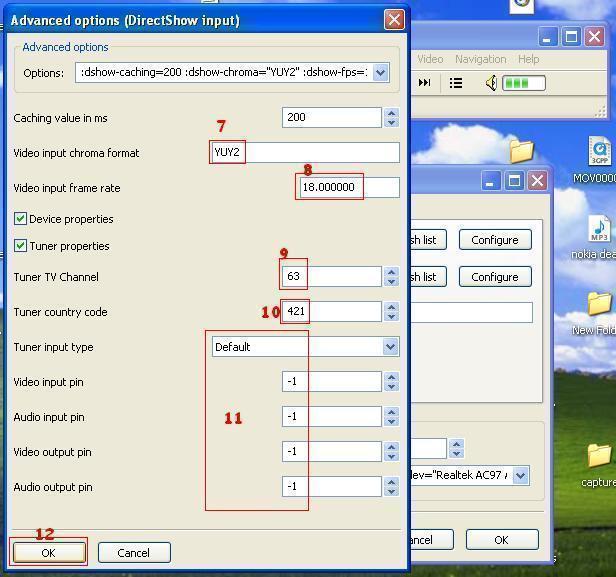
Task: Click Cancel in Advanced options dialog
Action: click(x=133, y=552)
